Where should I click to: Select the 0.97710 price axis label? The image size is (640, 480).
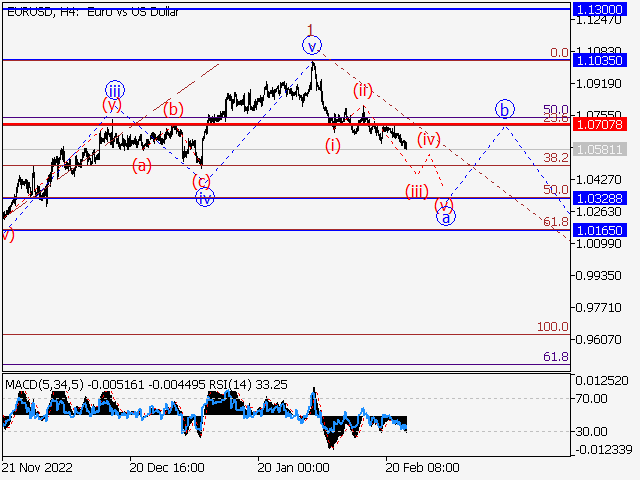click(598, 307)
